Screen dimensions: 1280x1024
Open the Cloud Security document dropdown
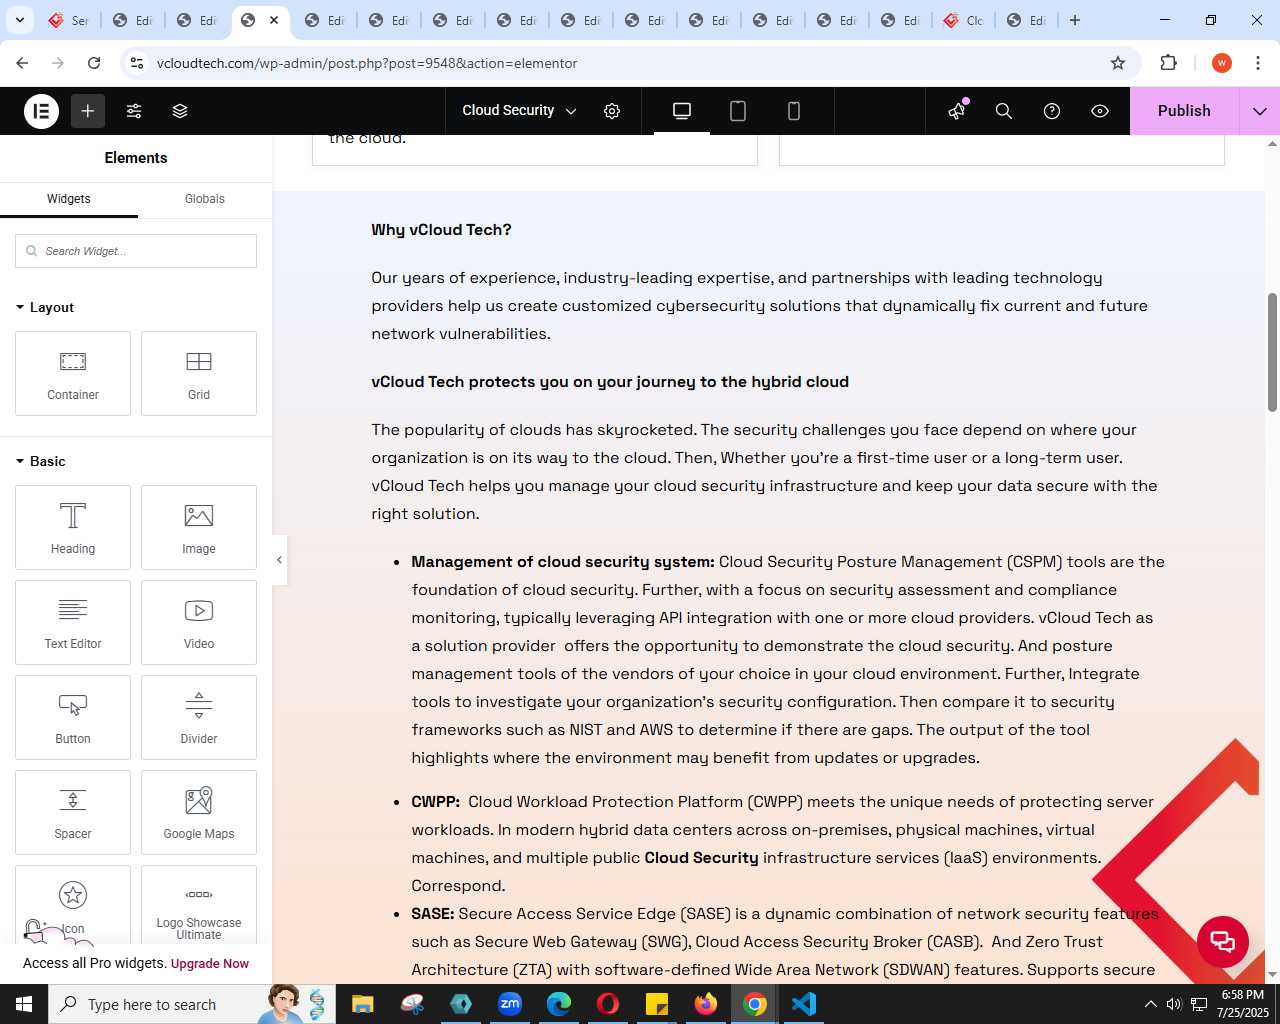click(x=519, y=111)
